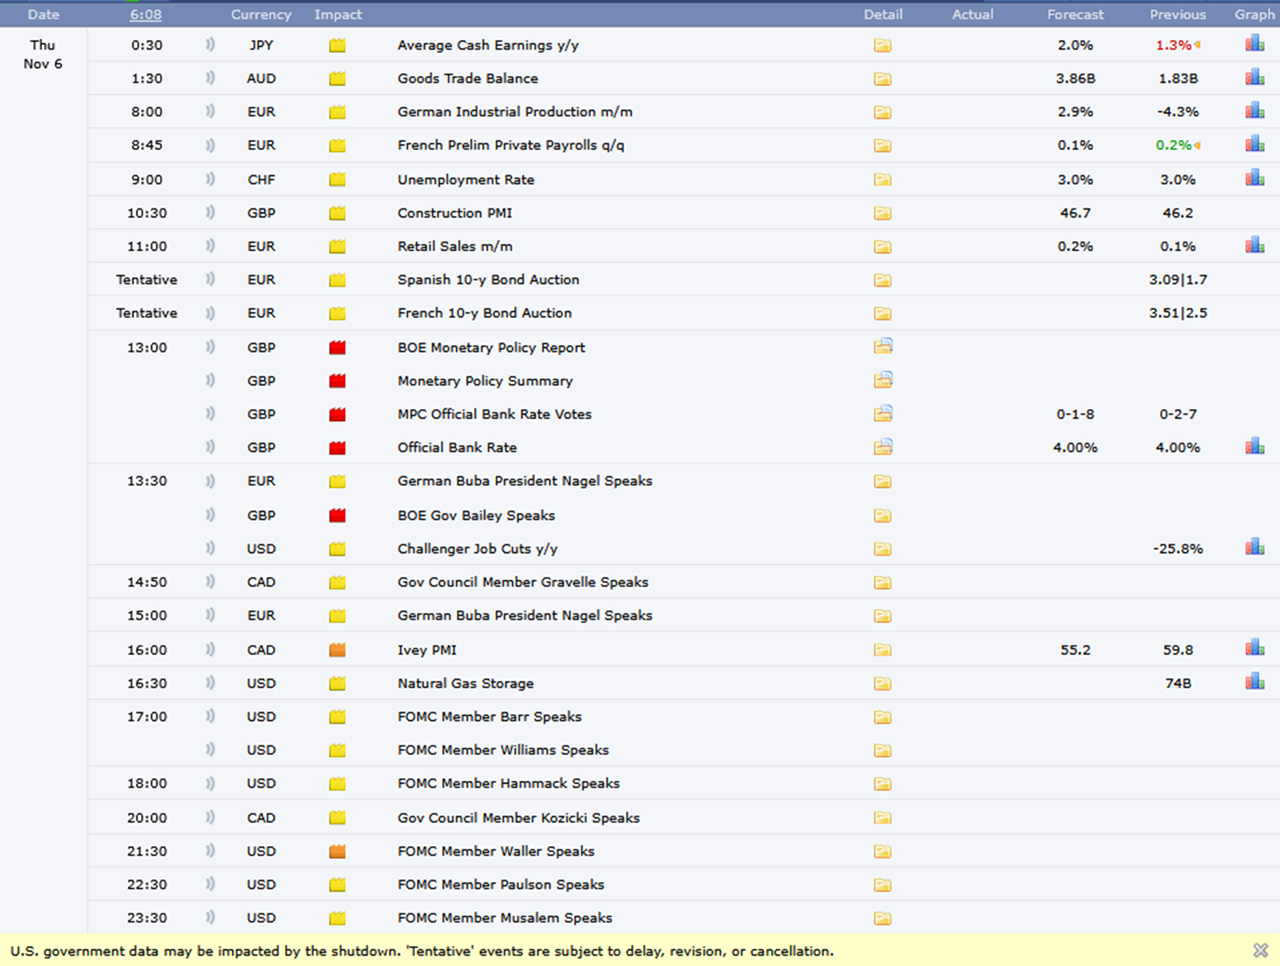Click the graph icon for Natural Gas Storage
This screenshot has height=966, width=1280.
[x=1254, y=682]
